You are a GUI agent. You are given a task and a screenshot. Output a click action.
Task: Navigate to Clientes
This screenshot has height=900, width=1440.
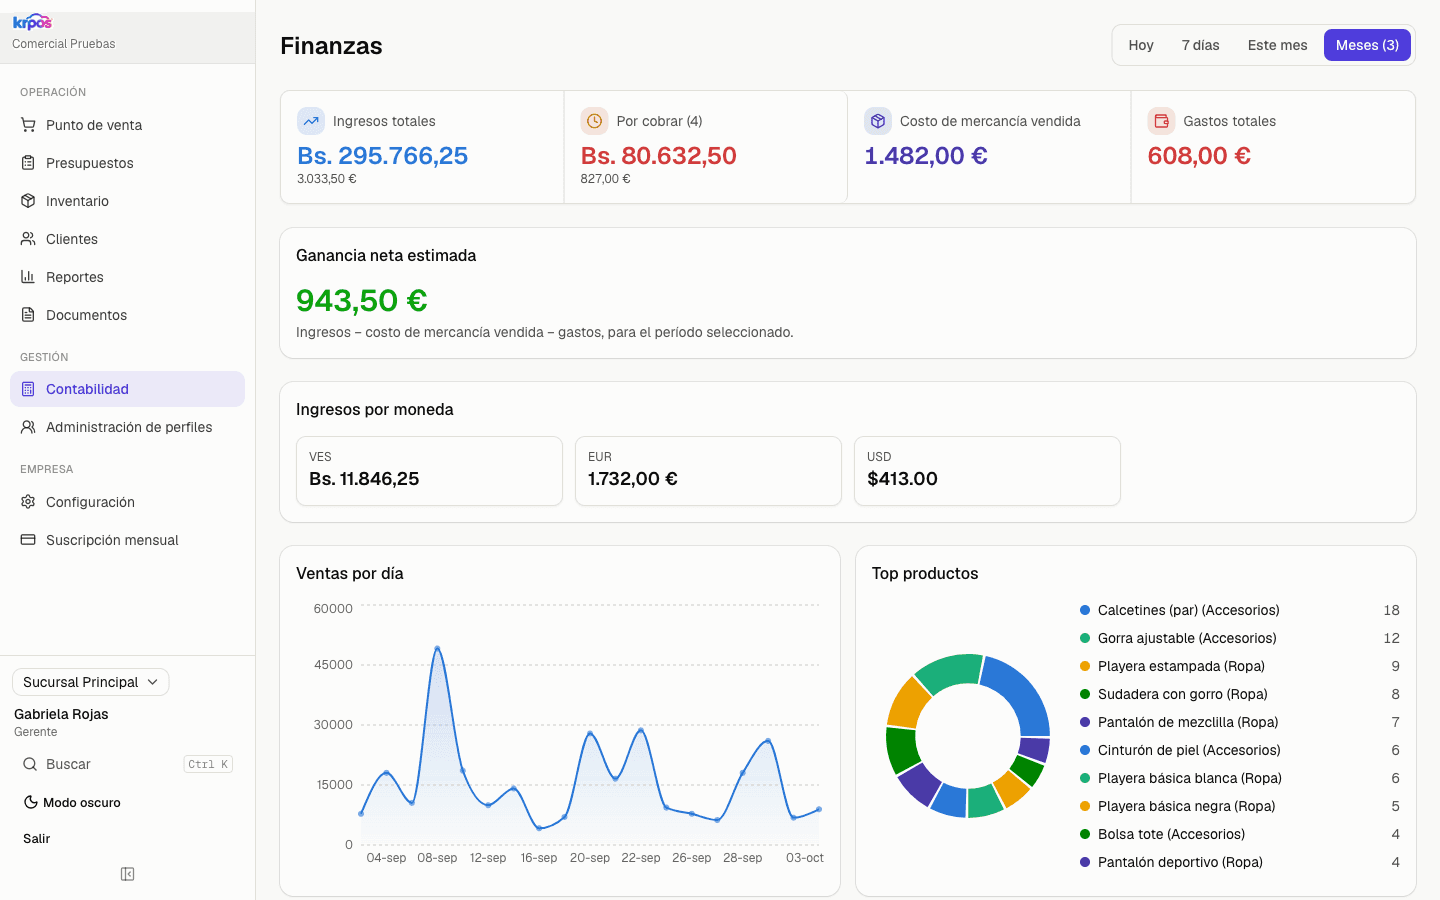pos(127,239)
